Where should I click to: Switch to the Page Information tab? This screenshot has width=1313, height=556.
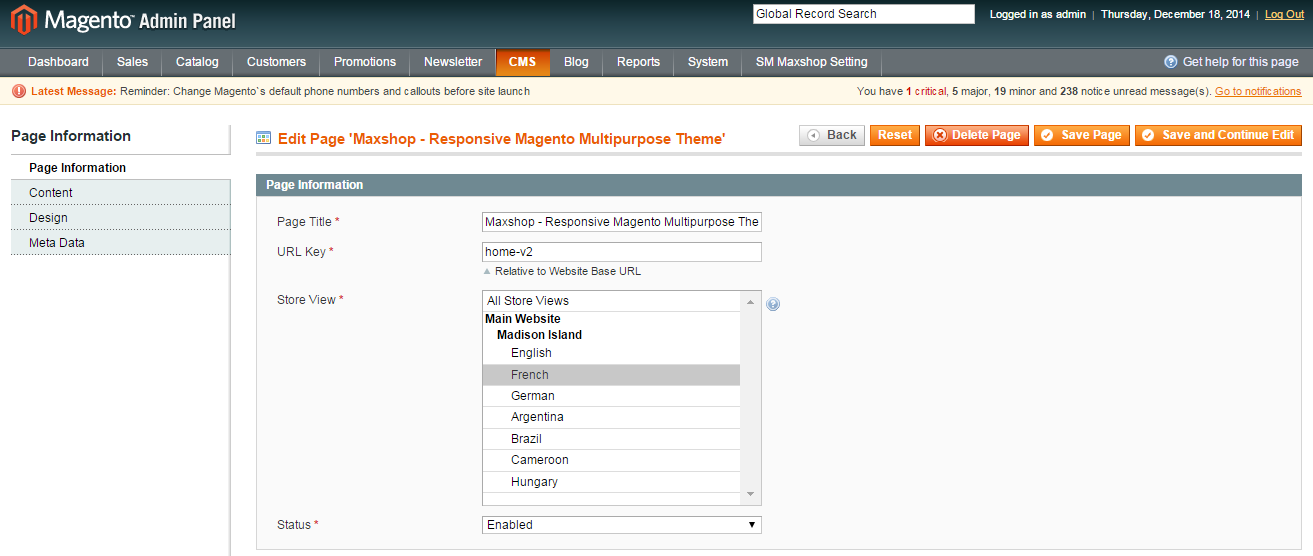[121, 168]
